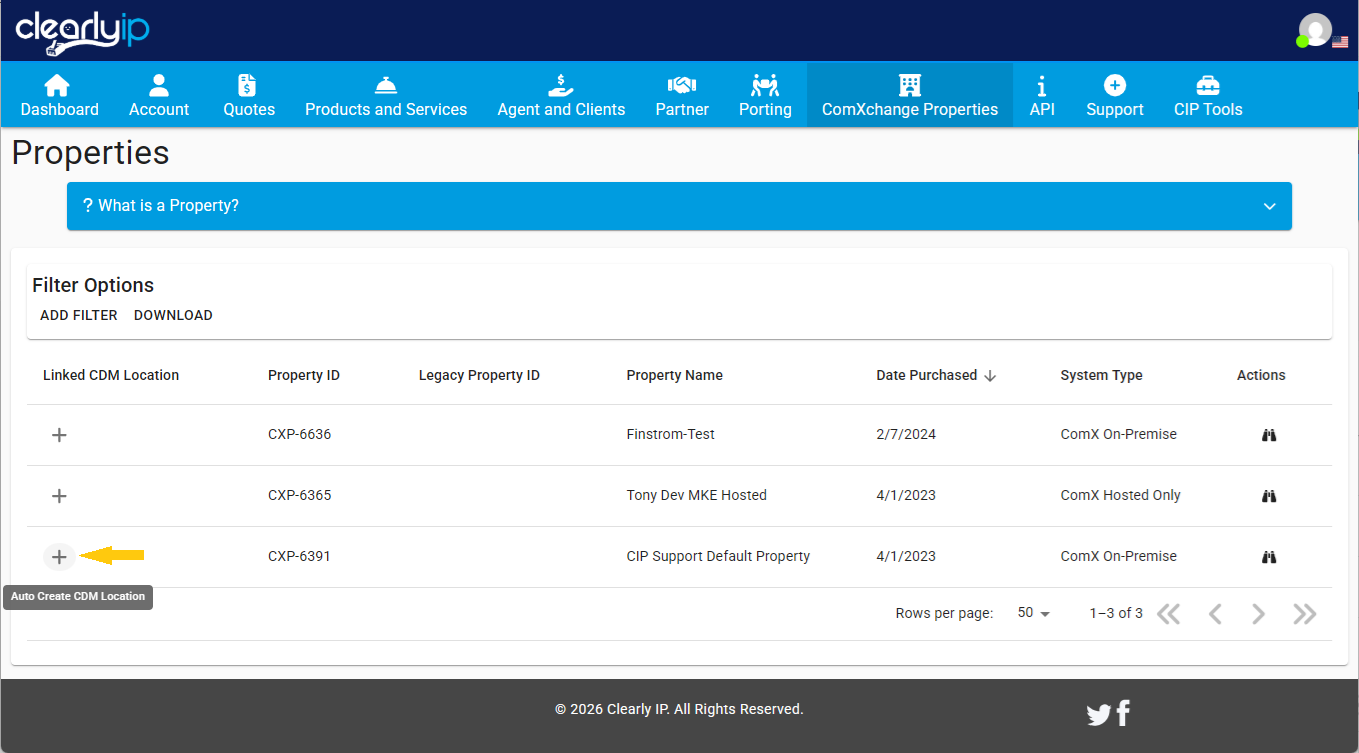The width and height of the screenshot is (1359, 753).
Task: Click ADD FILTER under Filter Options
Action: click(78, 314)
